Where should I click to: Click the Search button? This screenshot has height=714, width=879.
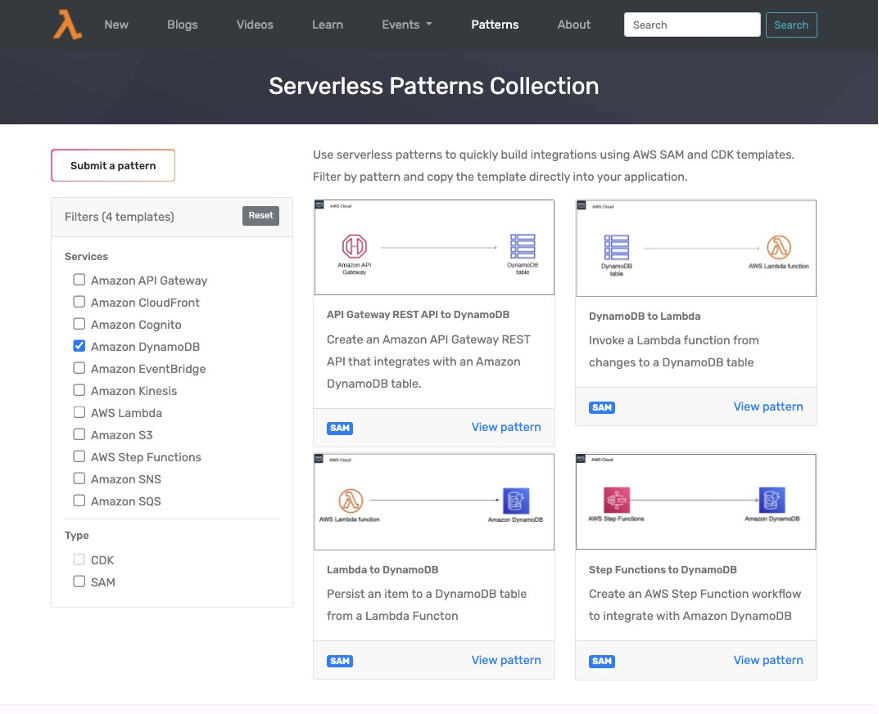[791, 25]
